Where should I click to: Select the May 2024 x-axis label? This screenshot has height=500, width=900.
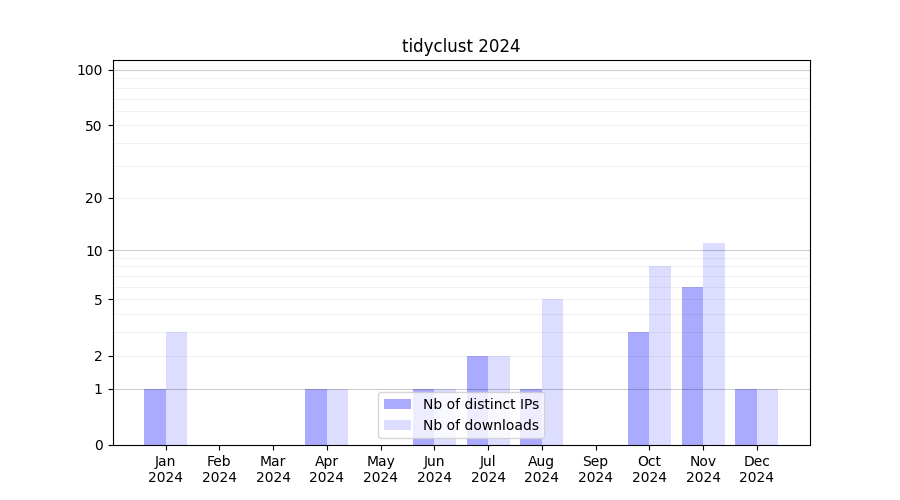380,469
